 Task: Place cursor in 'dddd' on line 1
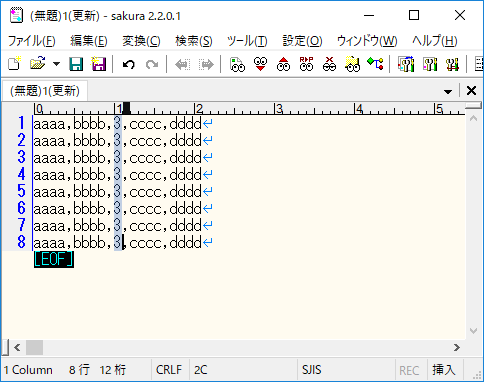185,124
